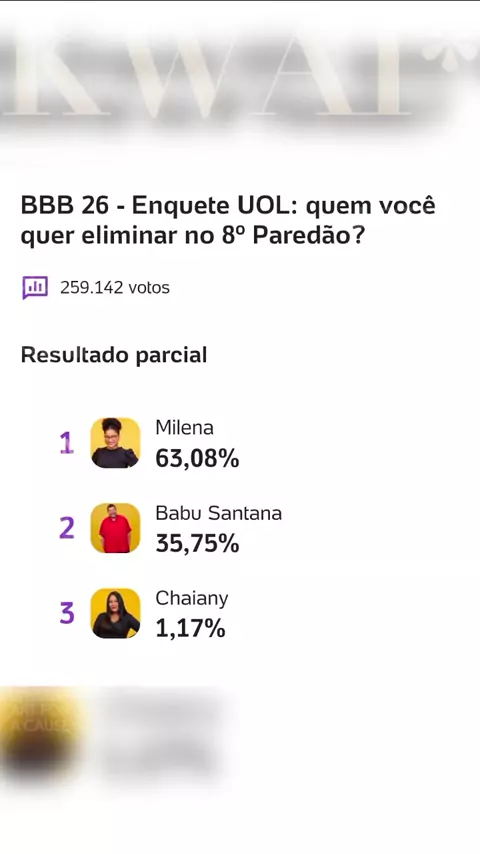Click the 259.142 votos count
480x854 pixels.
coord(115,288)
